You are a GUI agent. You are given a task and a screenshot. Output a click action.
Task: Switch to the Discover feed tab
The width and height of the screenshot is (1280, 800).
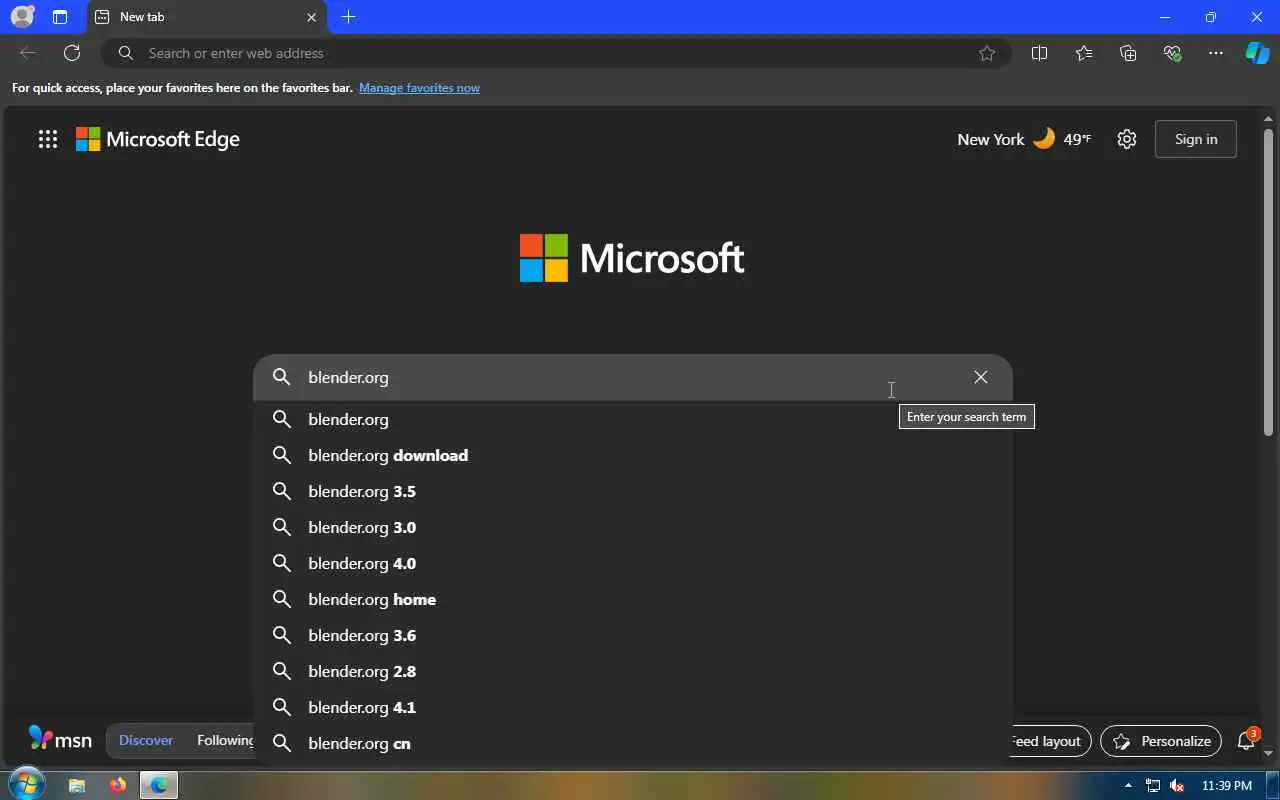(x=146, y=740)
